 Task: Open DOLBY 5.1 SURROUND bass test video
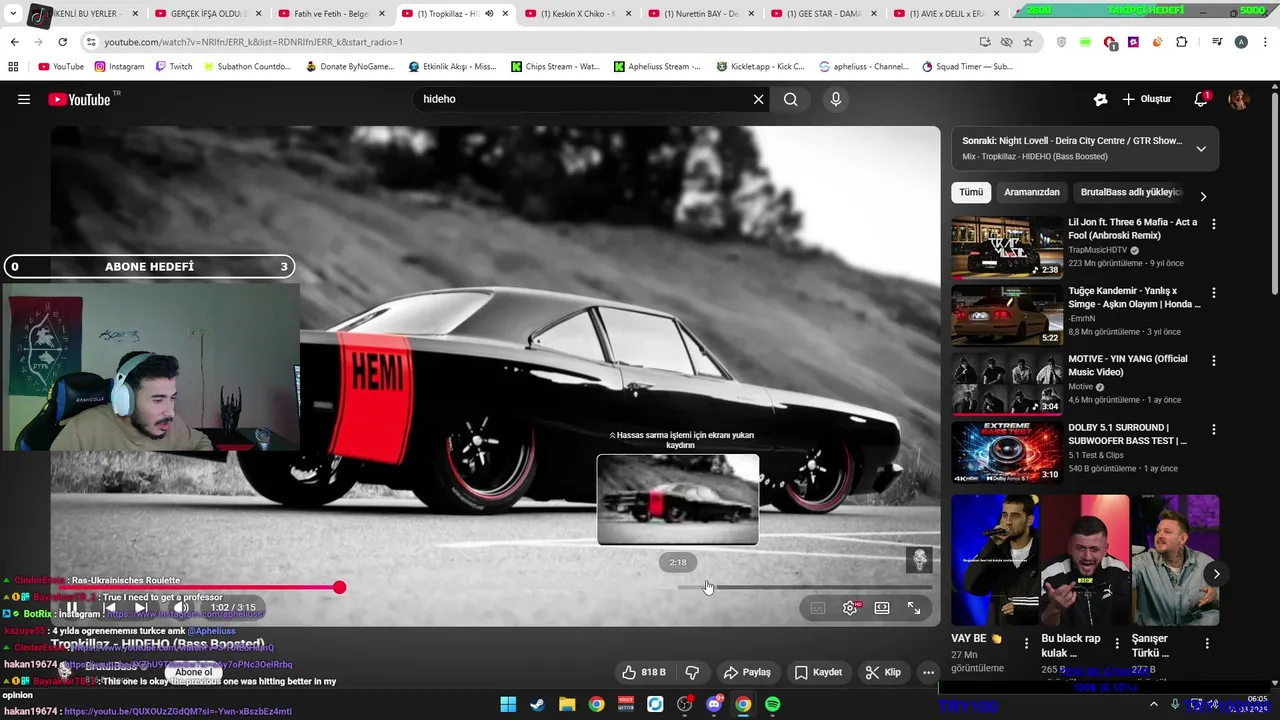pyautogui.click(x=1007, y=453)
